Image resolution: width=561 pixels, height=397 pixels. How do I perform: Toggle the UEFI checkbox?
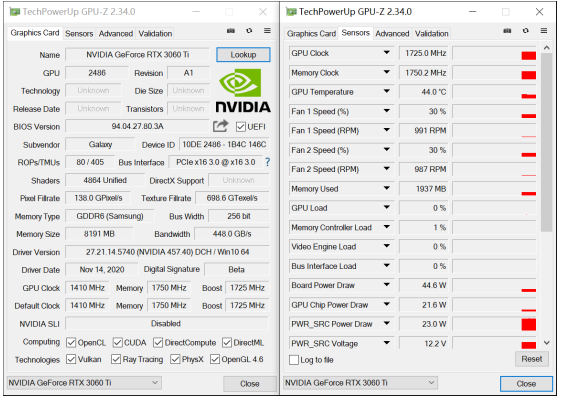click(x=241, y=127)
